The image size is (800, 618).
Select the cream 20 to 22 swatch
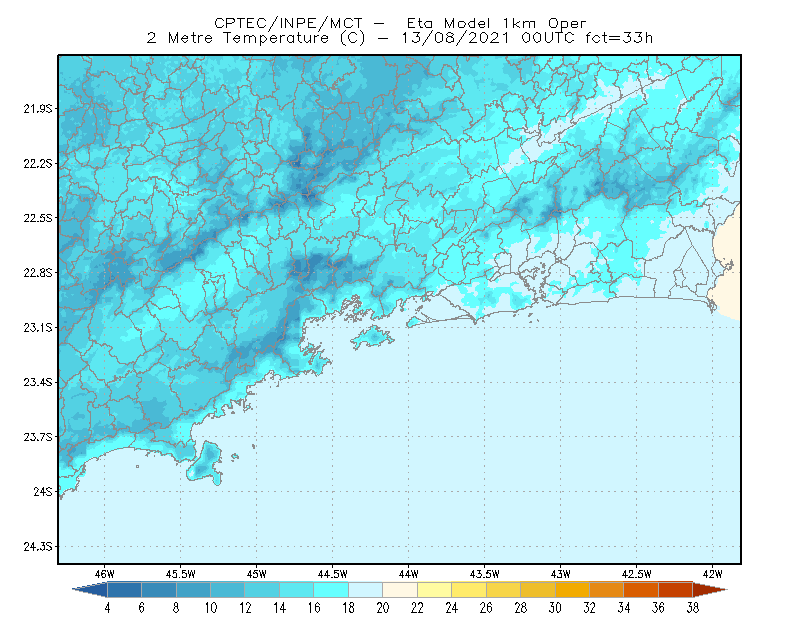click(400, 590)
